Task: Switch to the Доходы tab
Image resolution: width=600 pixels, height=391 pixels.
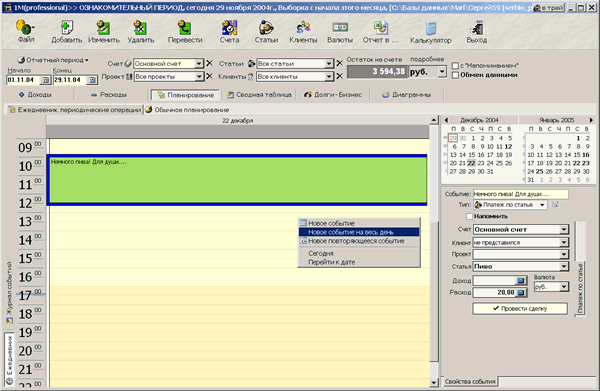Action: 35,94
